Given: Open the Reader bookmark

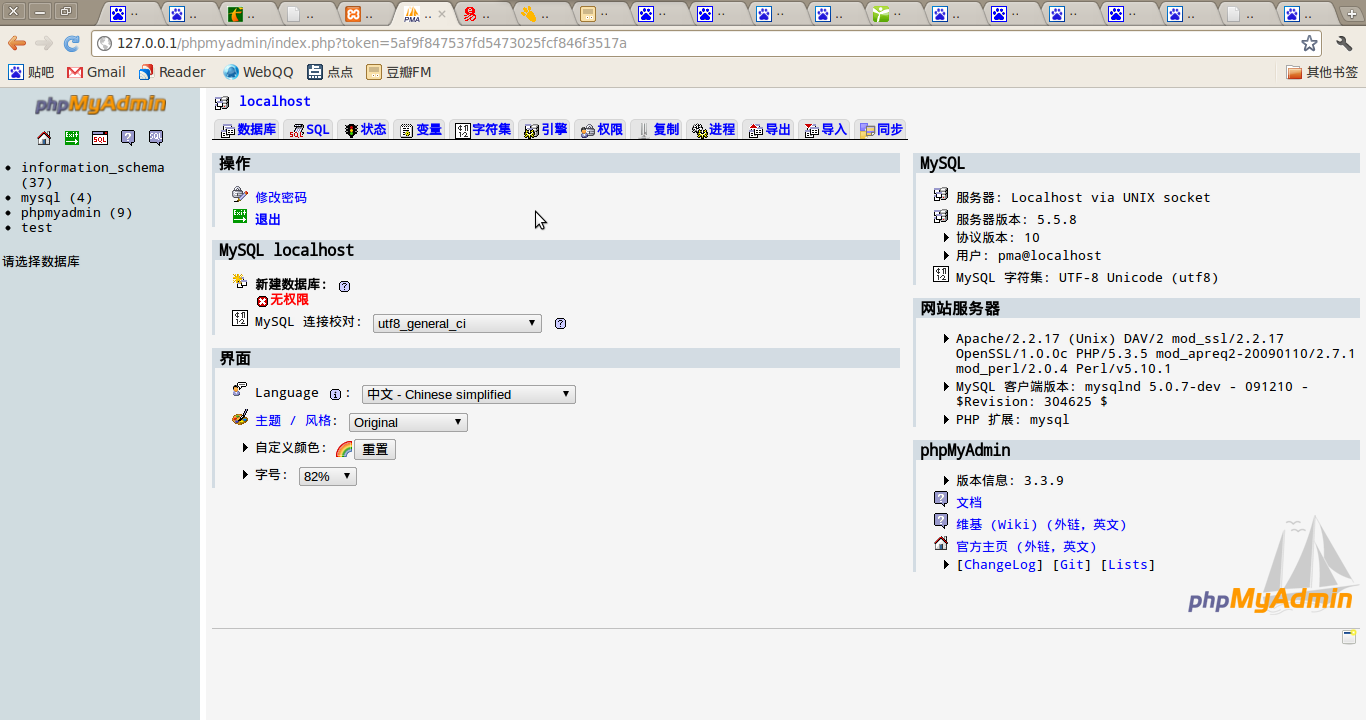Looking at the screenshot, I should (172, 72).
